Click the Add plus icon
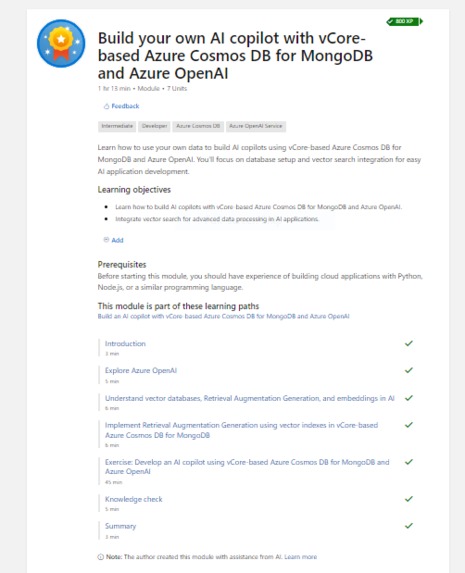 point(106,240)
